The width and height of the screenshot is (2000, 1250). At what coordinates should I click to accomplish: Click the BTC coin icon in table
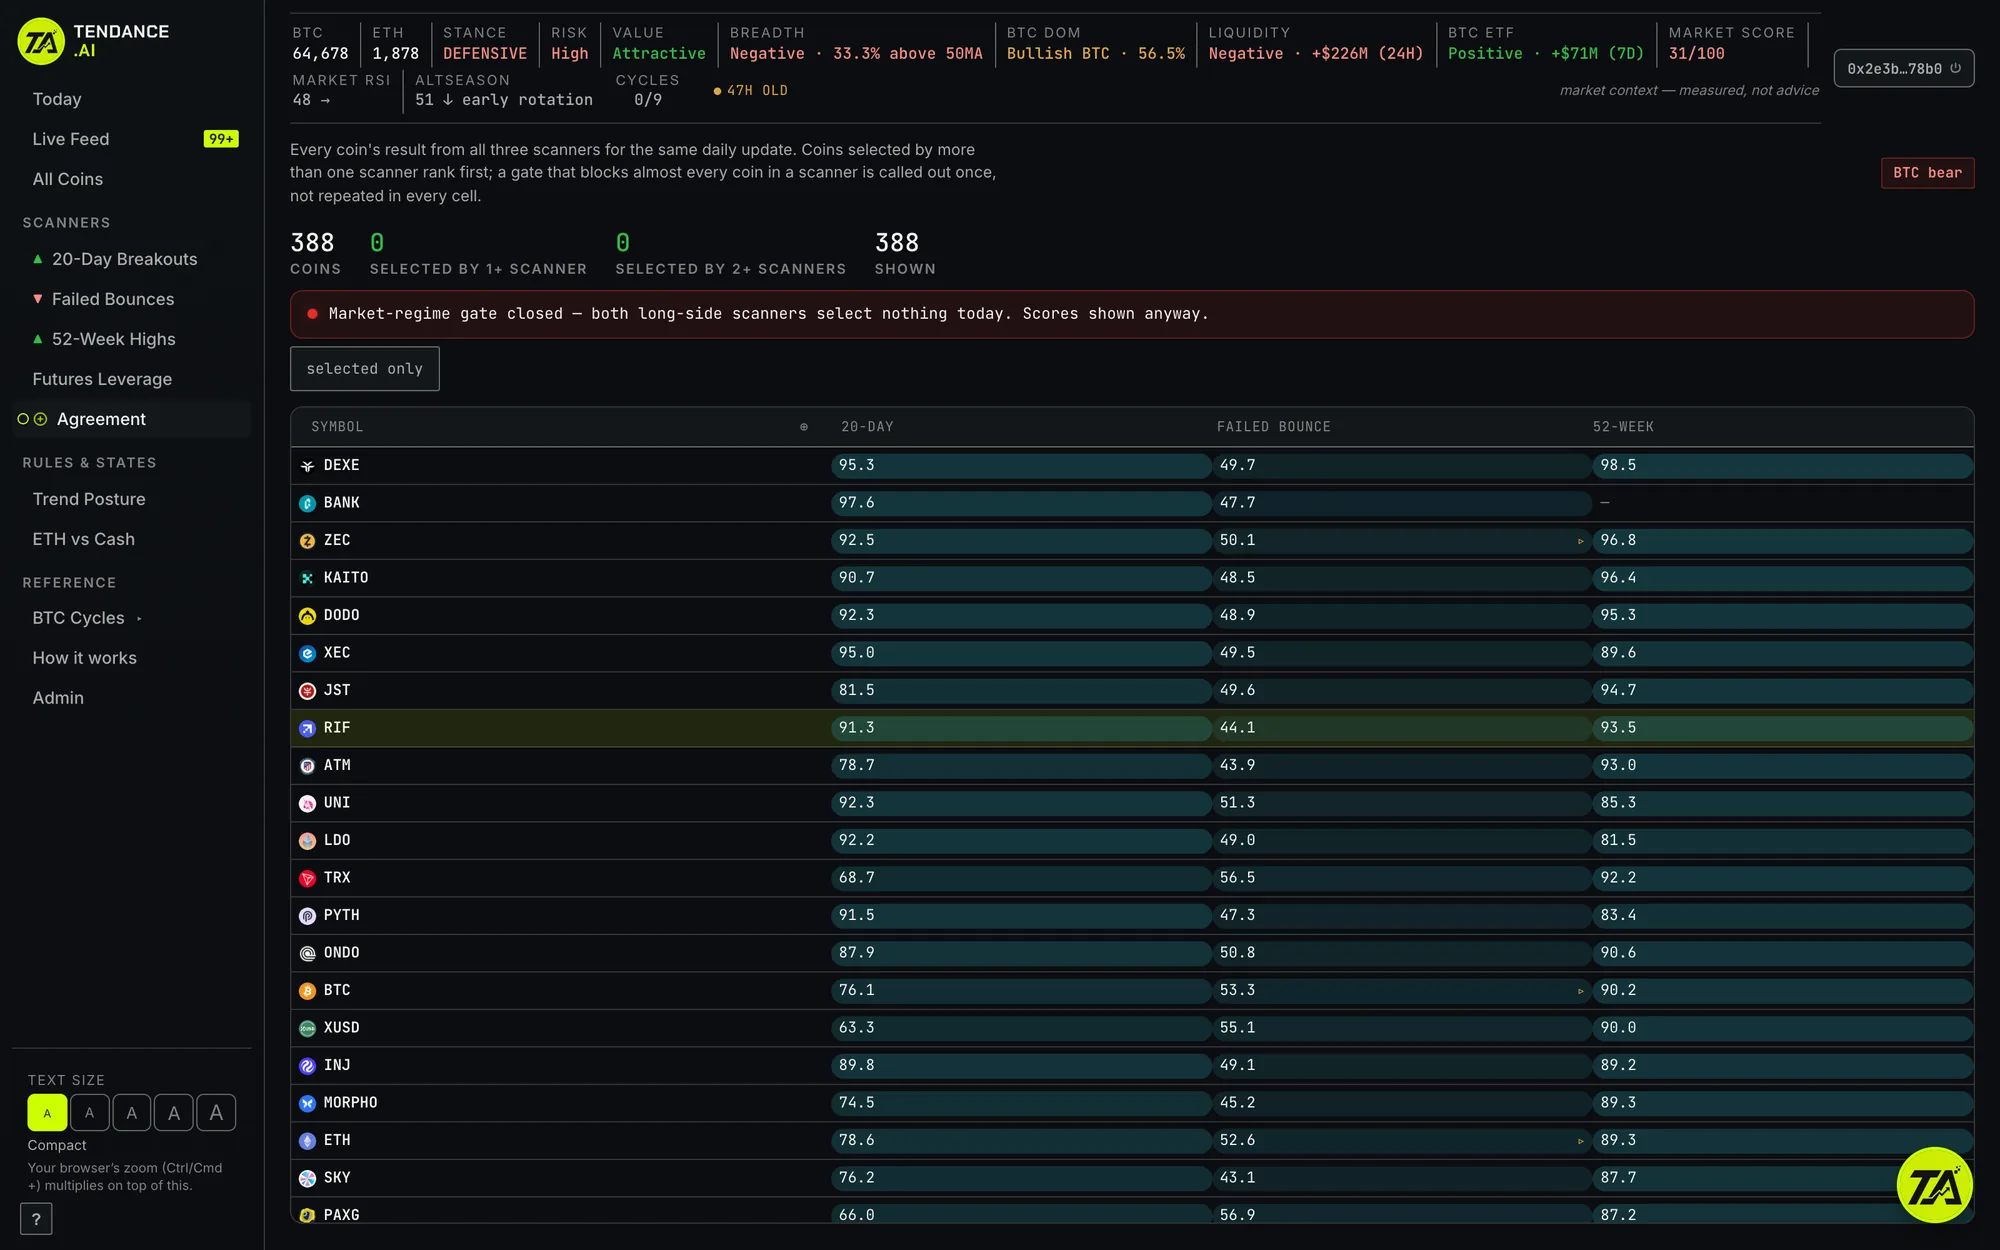tap(307, 991)
